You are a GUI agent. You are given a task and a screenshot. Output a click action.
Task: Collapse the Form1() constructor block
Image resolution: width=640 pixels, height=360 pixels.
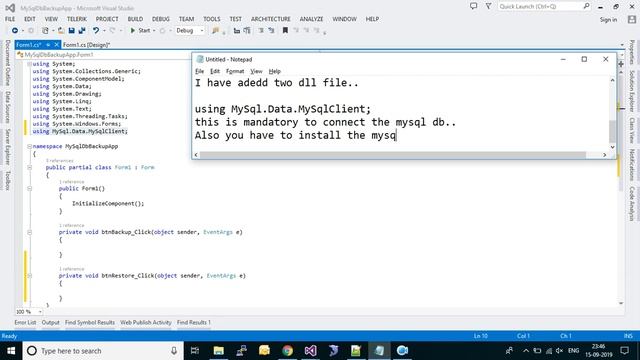pyautogui.click(x=29, y=189)
